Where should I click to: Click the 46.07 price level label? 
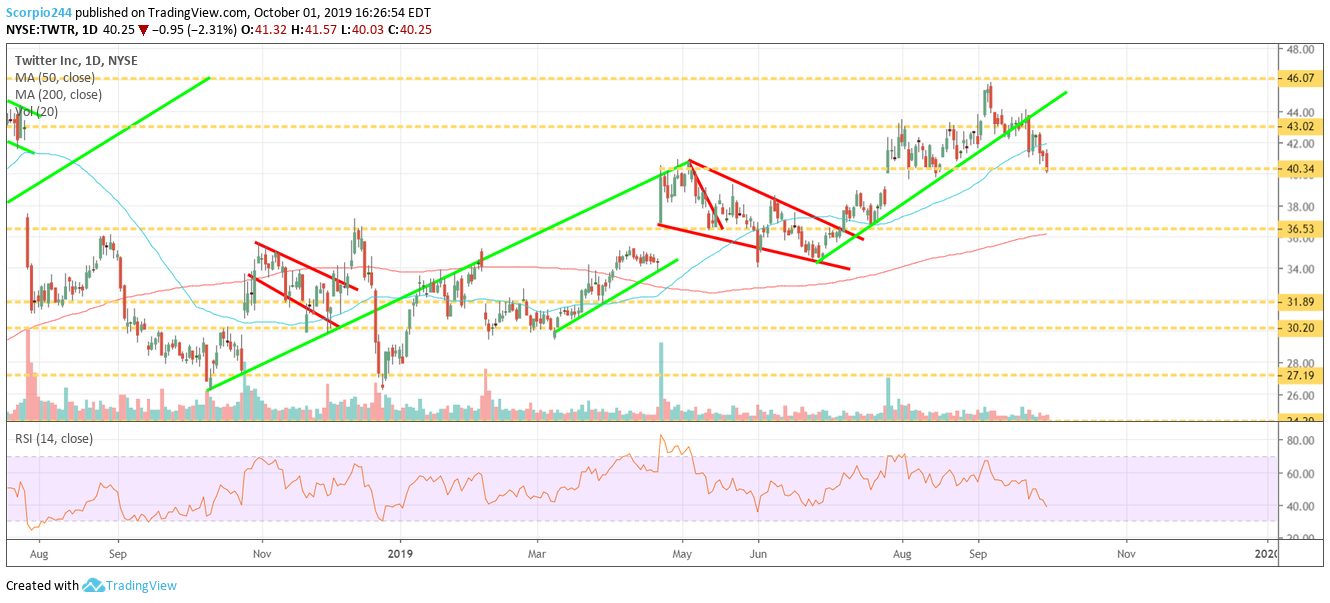[1301, 78]
